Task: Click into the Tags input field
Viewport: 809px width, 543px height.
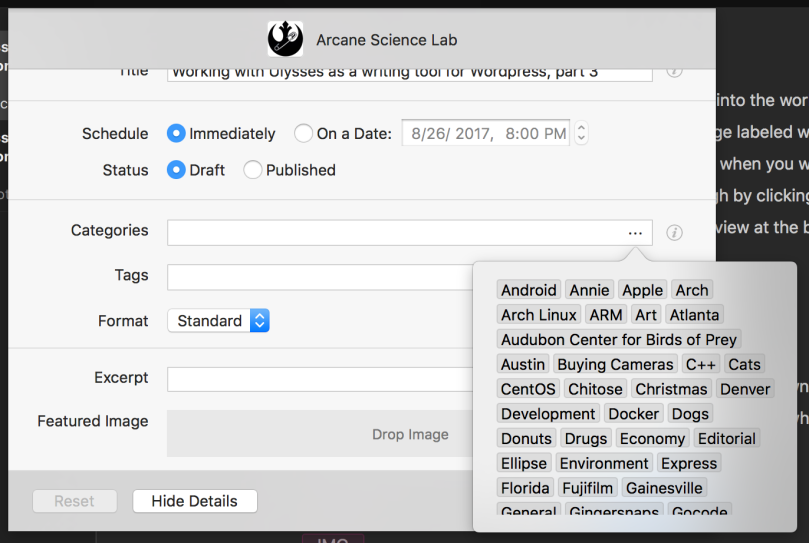Action: coord(320,277)
